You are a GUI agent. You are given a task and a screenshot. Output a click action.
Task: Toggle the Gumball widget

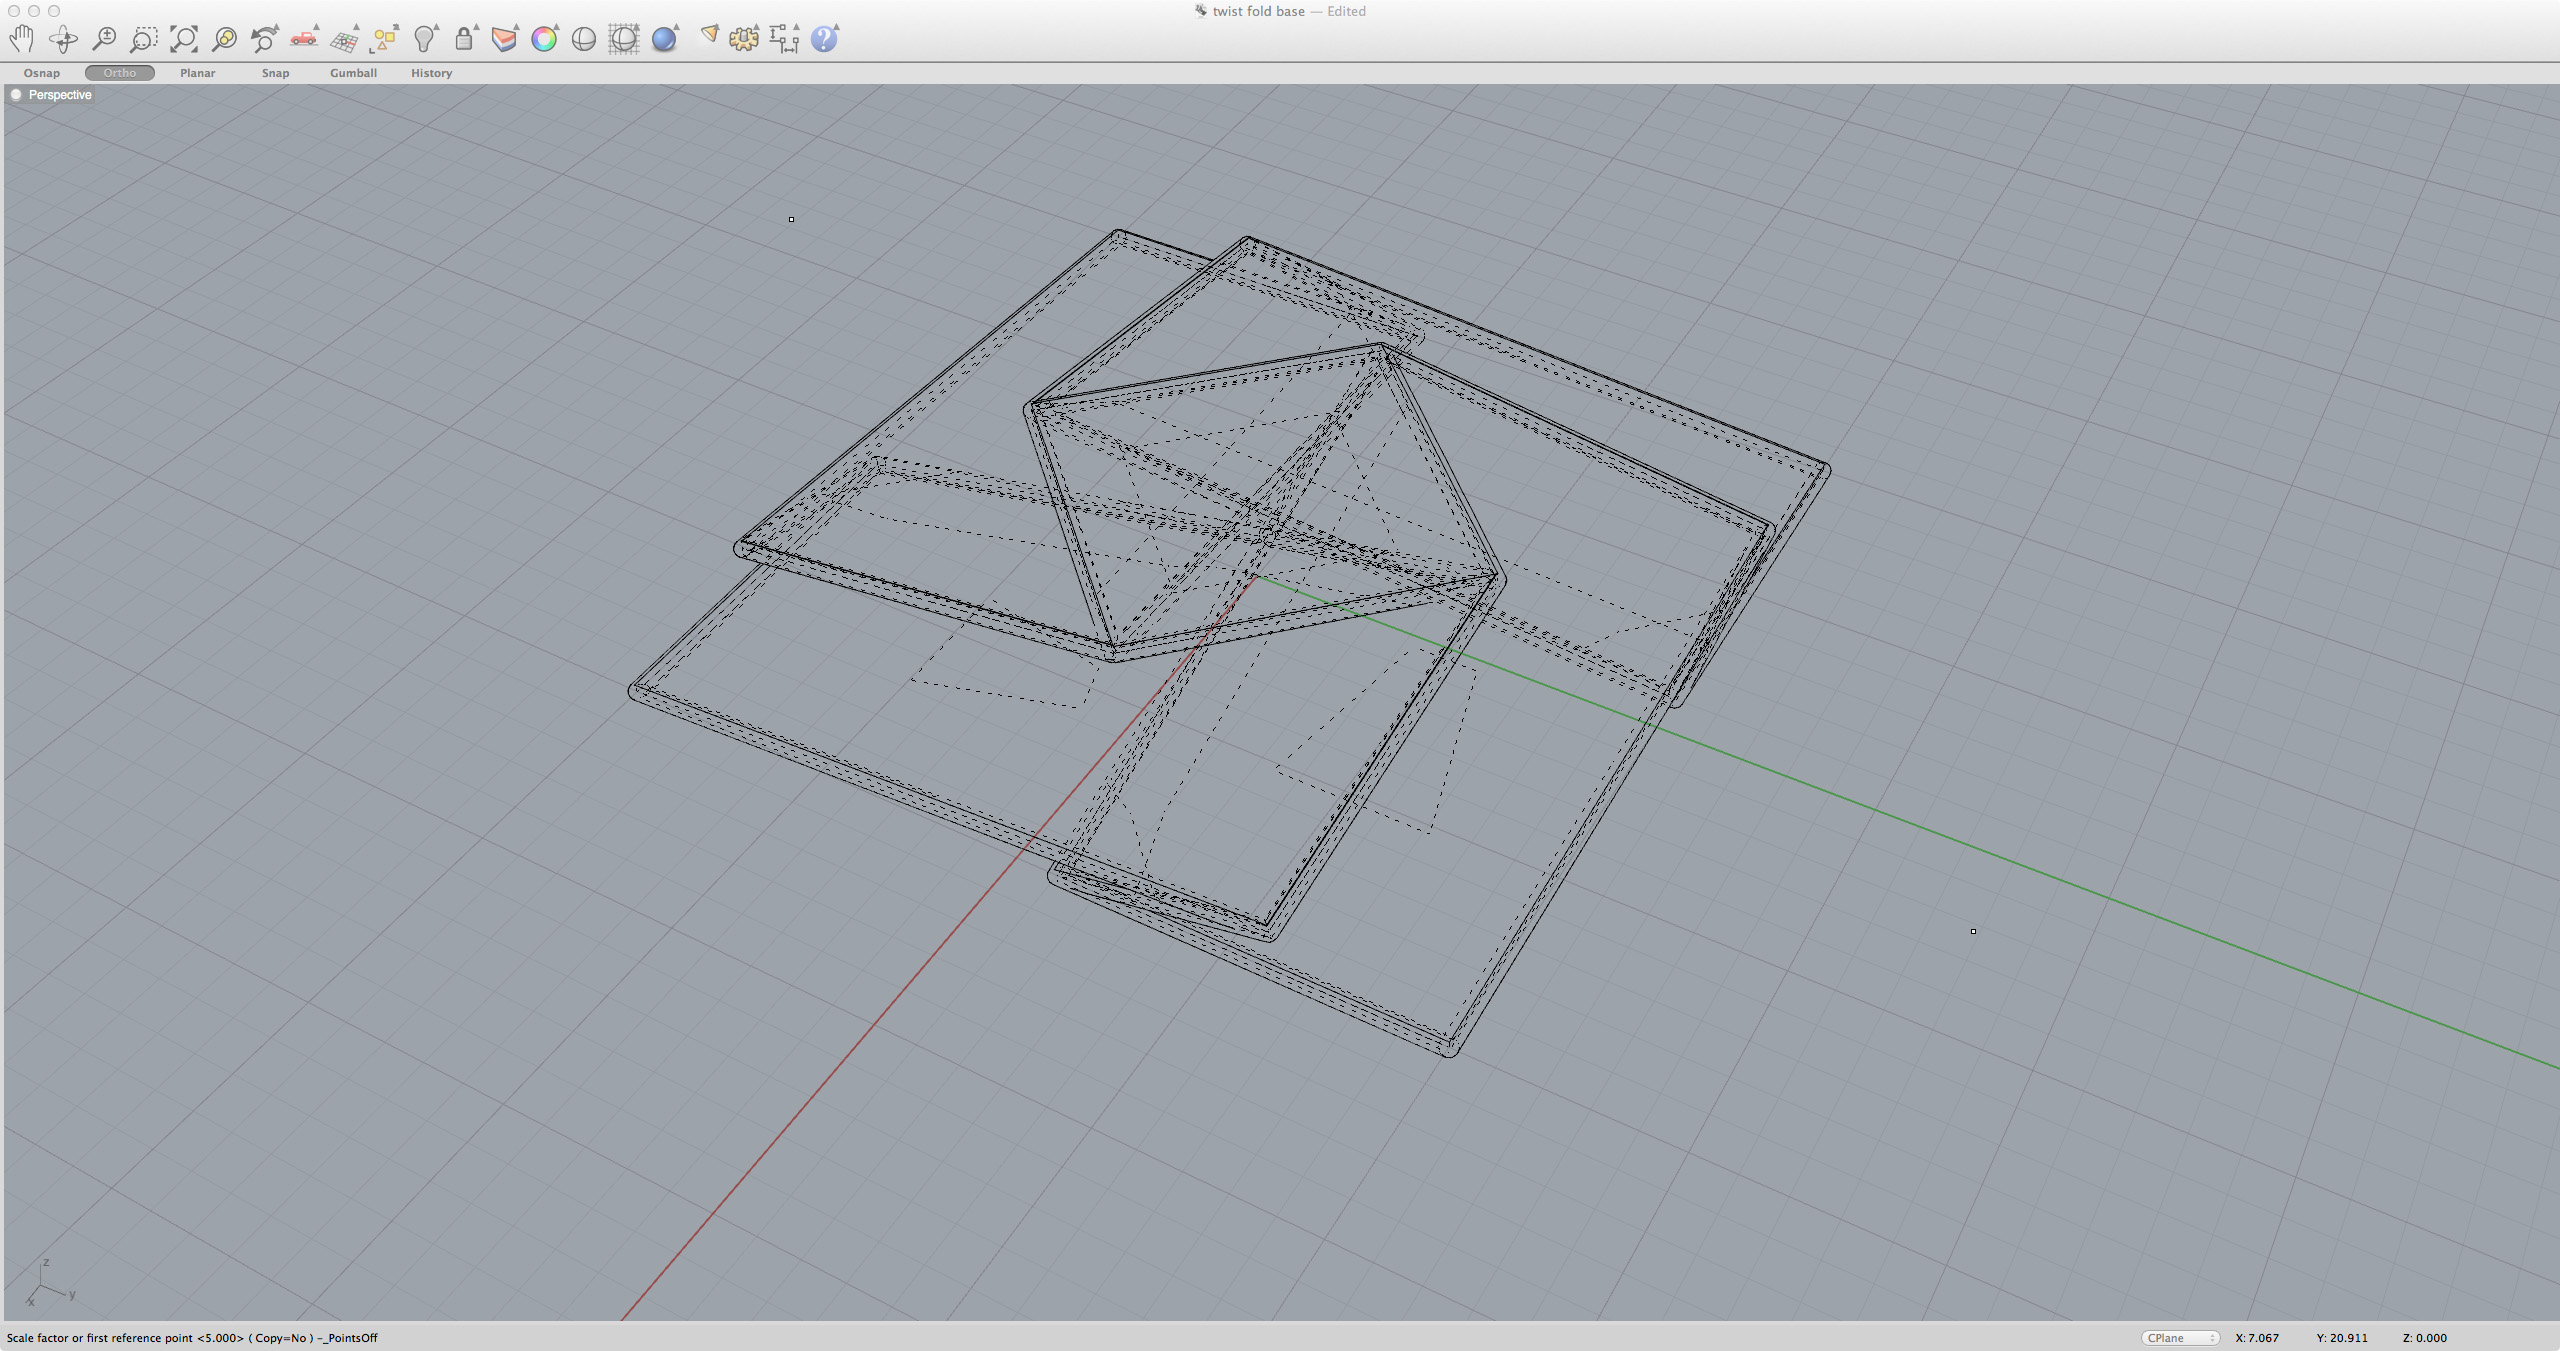[x=354, y=73]
